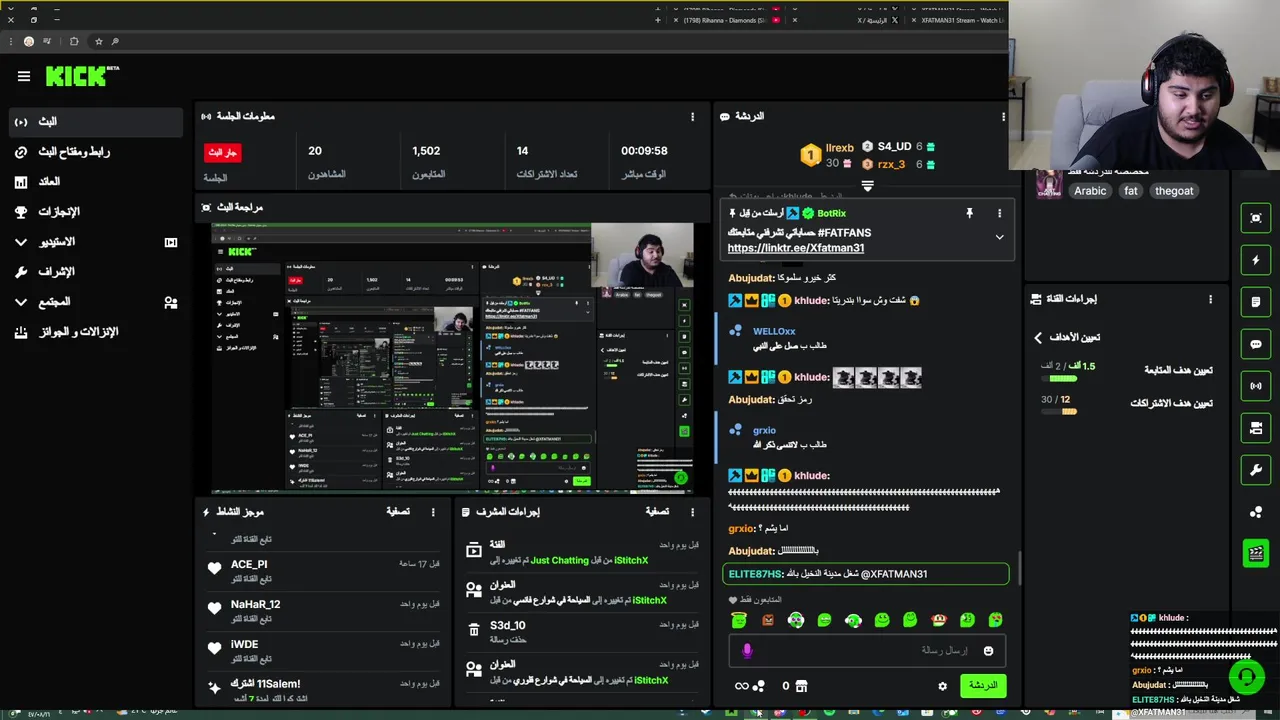1280x720 pixels.
Task: Select تعيين هدف المتابعة option
Action: 1178,370
